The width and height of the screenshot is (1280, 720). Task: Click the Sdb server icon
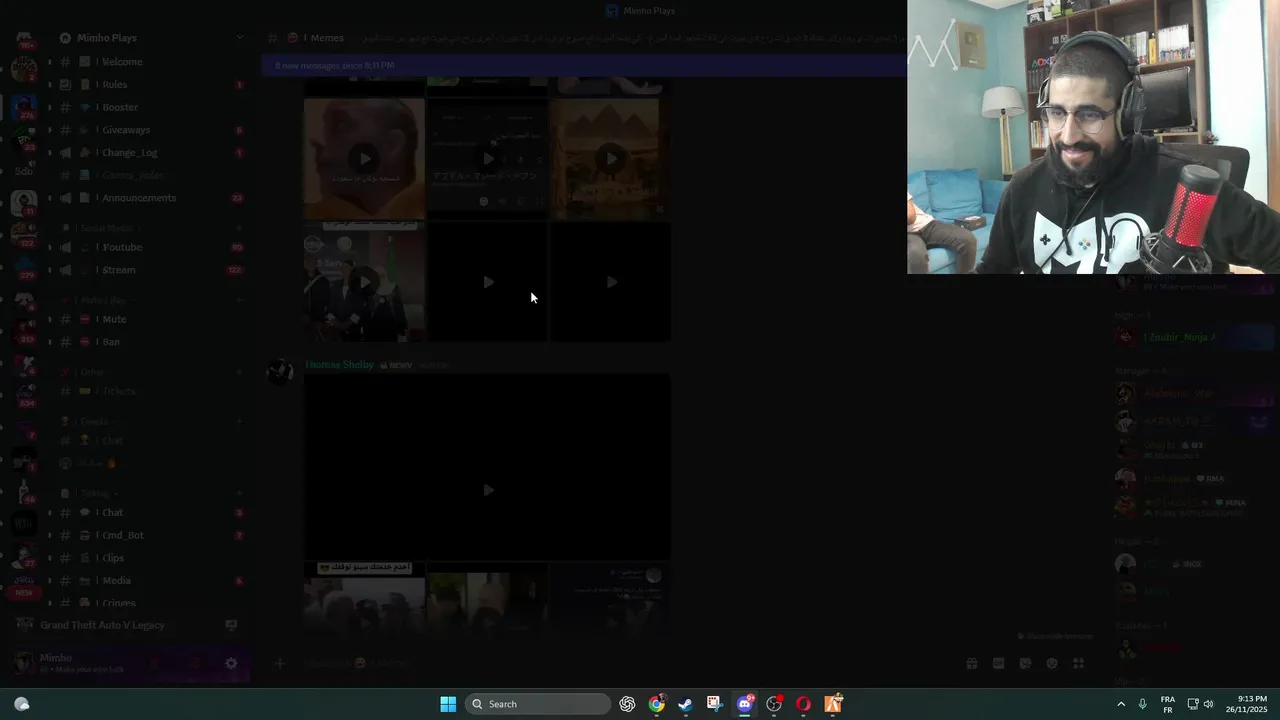24,171
